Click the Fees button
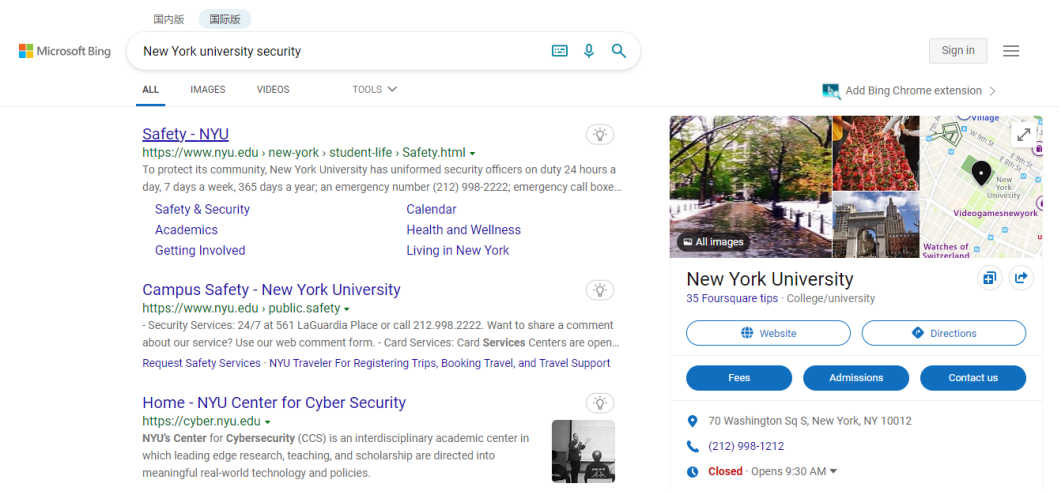This screenshot has height=493, width=1062. point(739,378)
